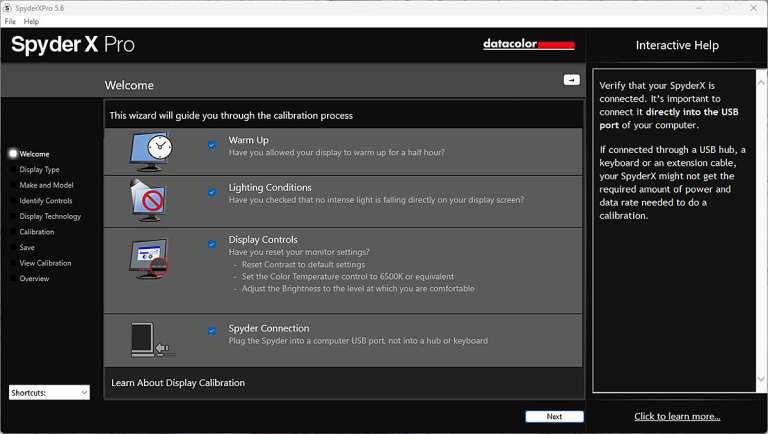Viewport: 768px width, 434px height.
Task: Click the SpyderXPro app icon in title bar
Action: (8, 8)
